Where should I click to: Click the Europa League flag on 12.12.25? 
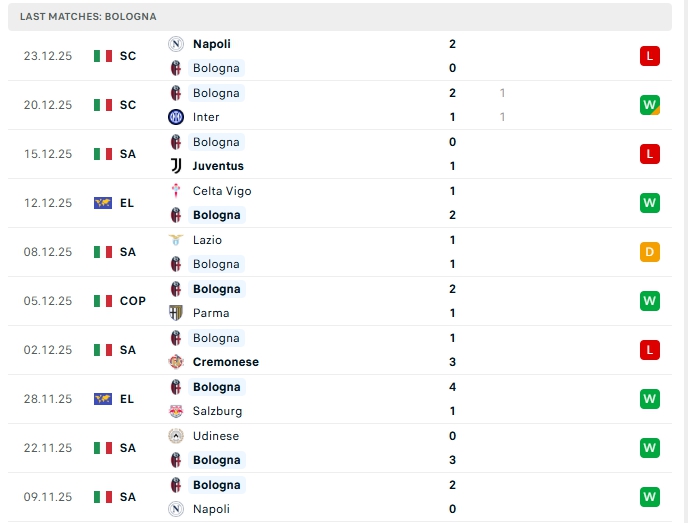(x=103, y=203)
